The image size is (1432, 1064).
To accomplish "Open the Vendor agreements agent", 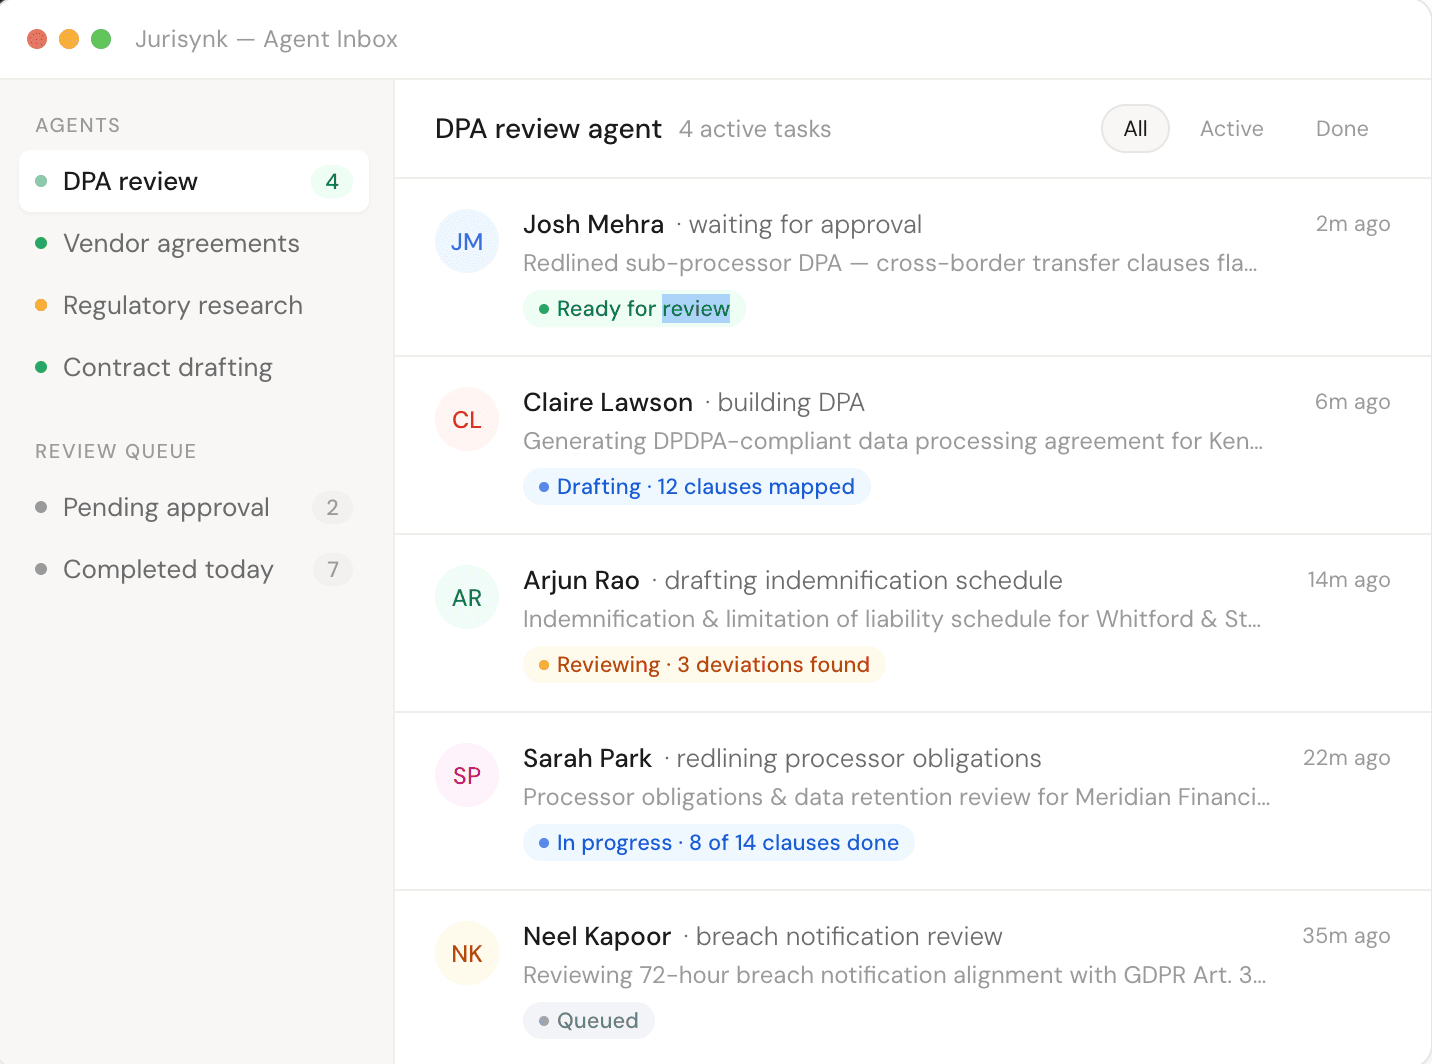I will [x=181, y=244].
